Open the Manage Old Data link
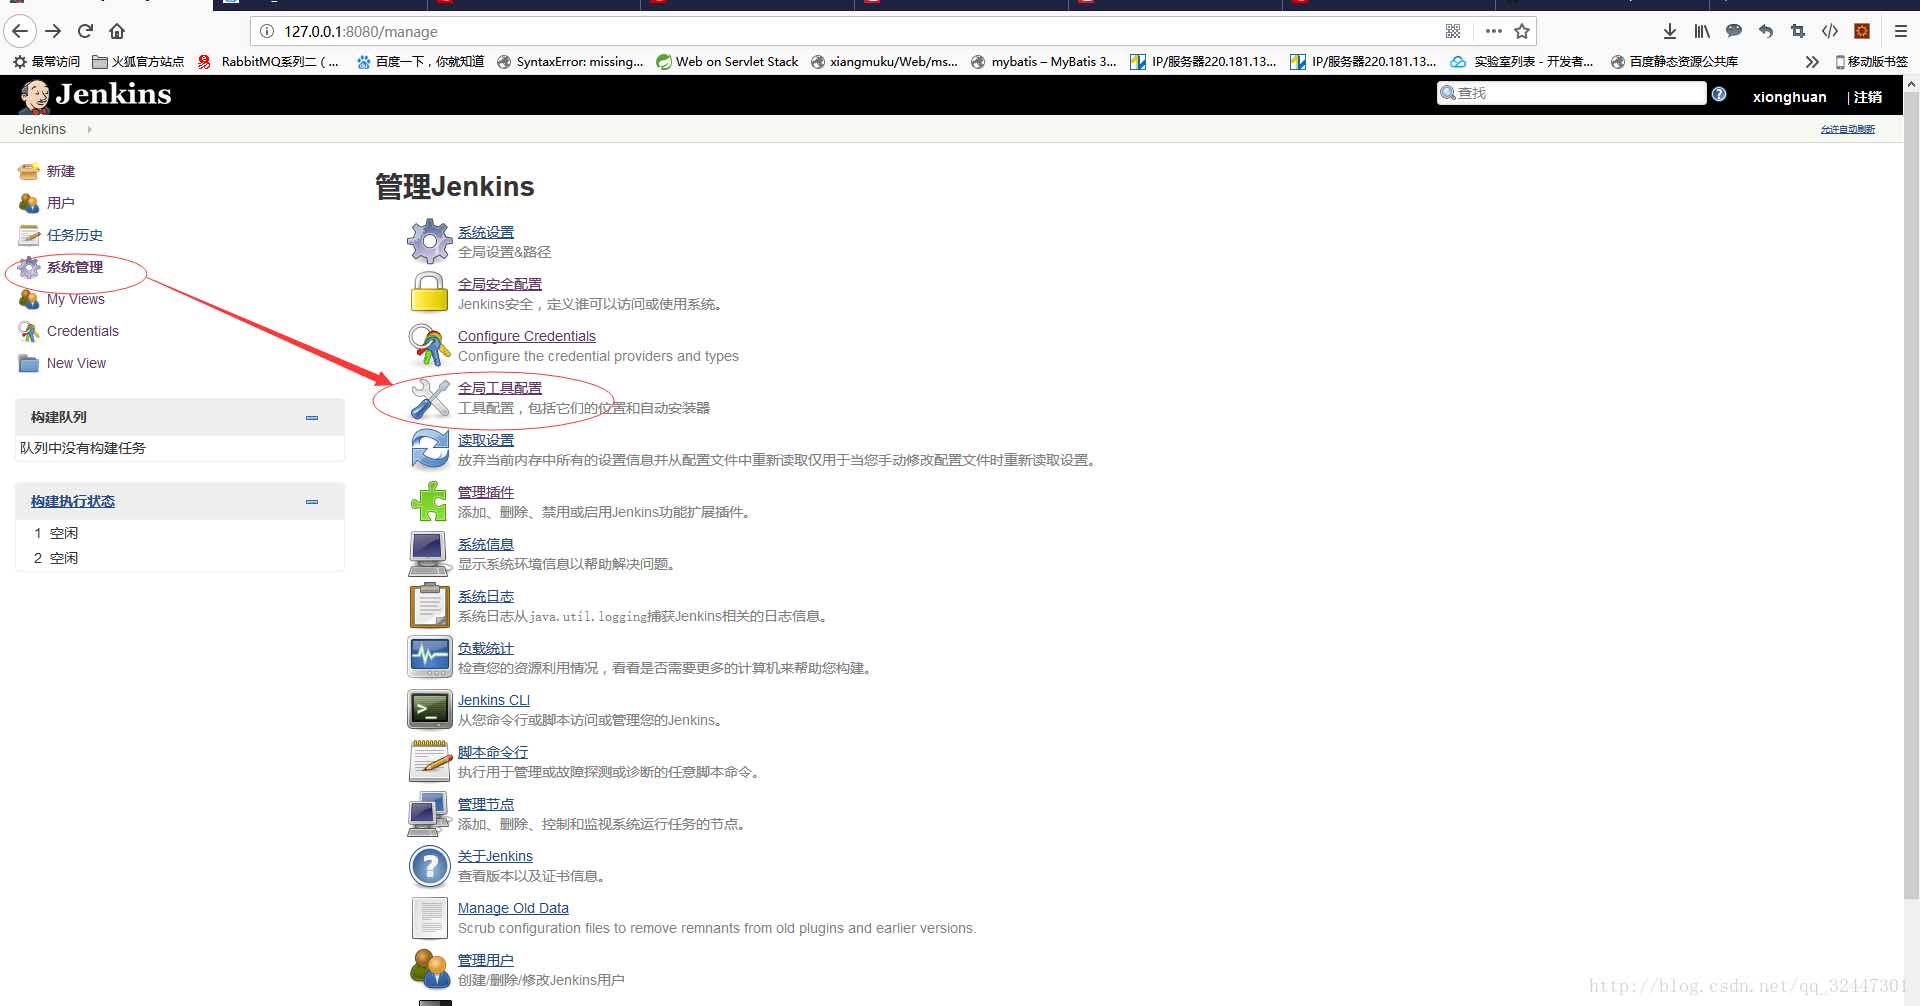 pos(513,908)
